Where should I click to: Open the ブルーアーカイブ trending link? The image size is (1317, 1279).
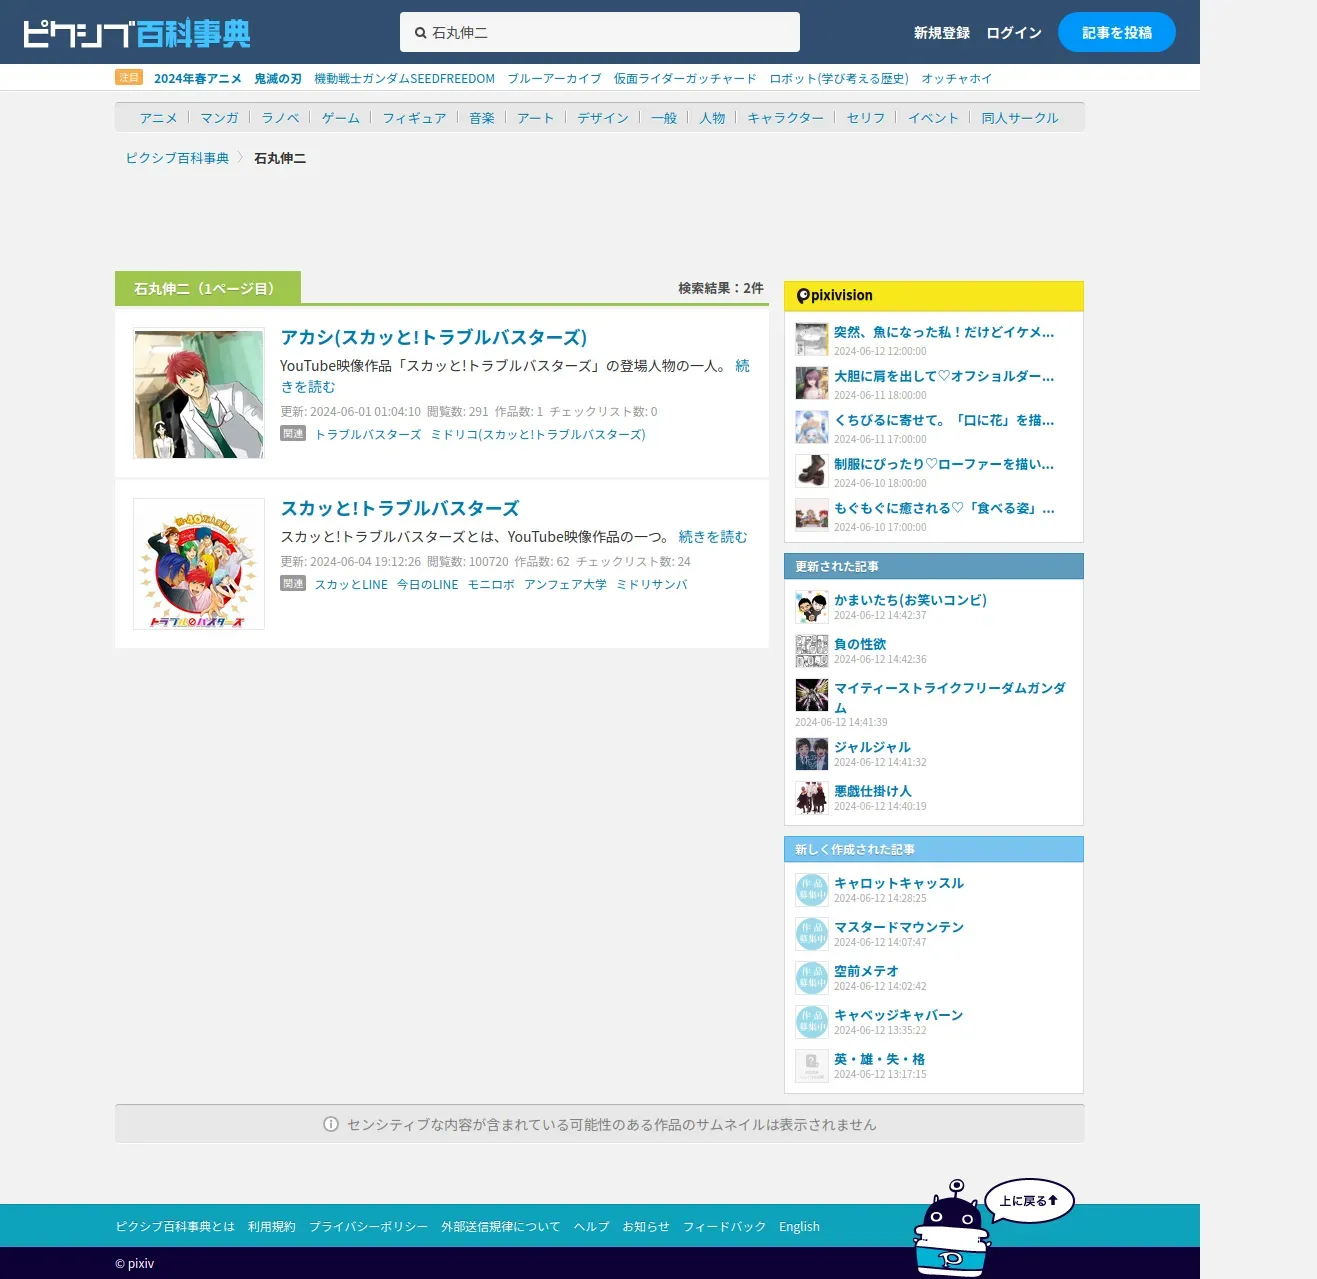(x=554, y=78)
